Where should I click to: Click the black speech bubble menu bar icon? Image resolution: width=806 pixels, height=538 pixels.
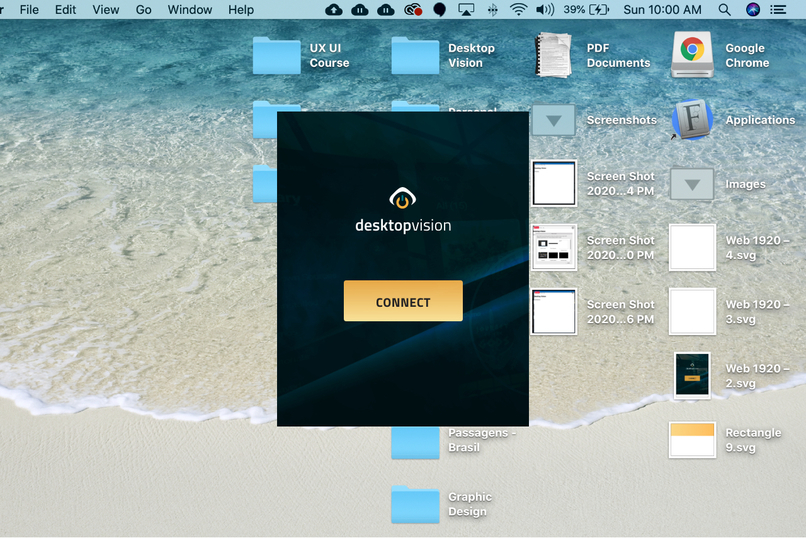pos(439,10)
